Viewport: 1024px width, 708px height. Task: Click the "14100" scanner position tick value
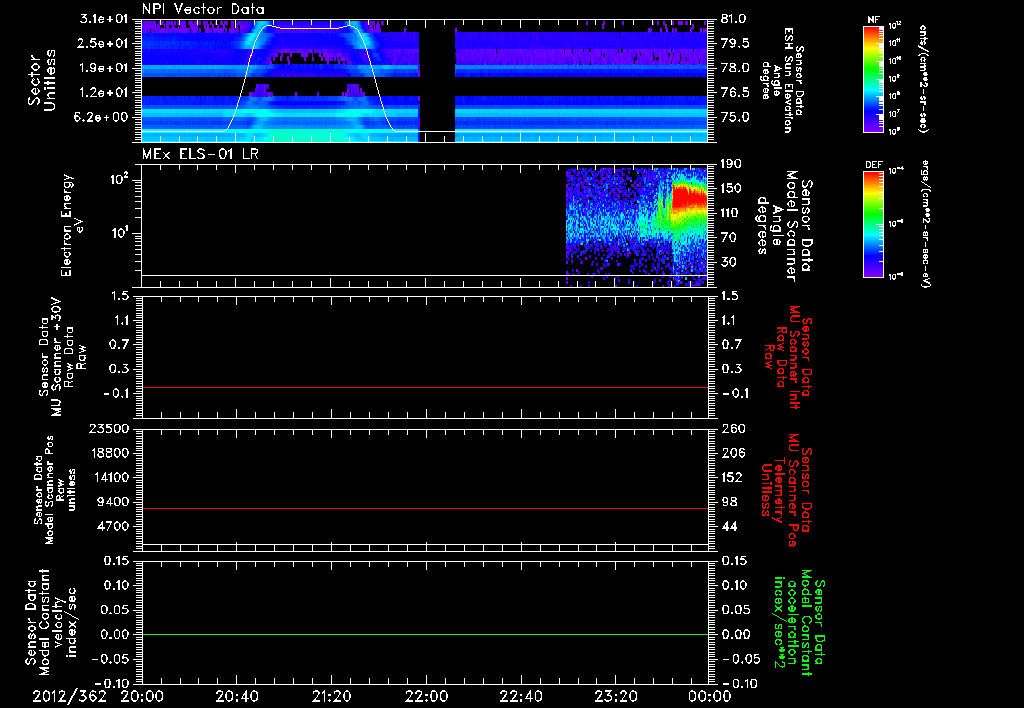[x=108, y=477]
